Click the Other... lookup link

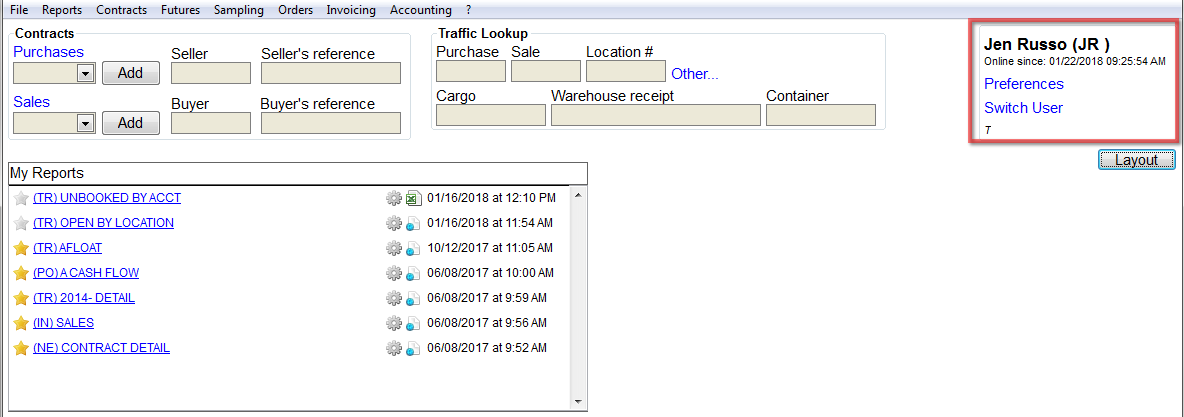click(x=695, y=74)
